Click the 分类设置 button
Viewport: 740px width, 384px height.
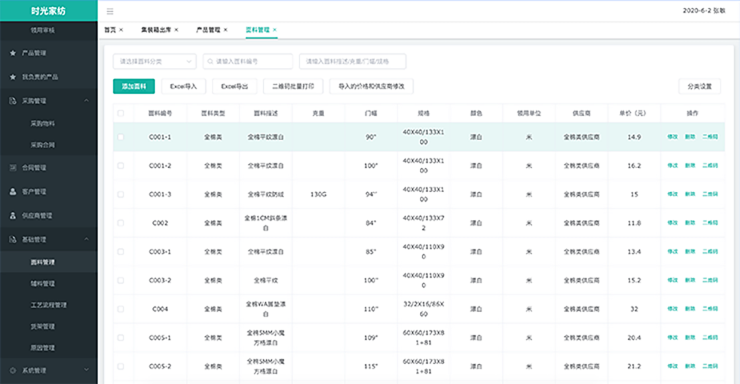[x=699, y=86]
